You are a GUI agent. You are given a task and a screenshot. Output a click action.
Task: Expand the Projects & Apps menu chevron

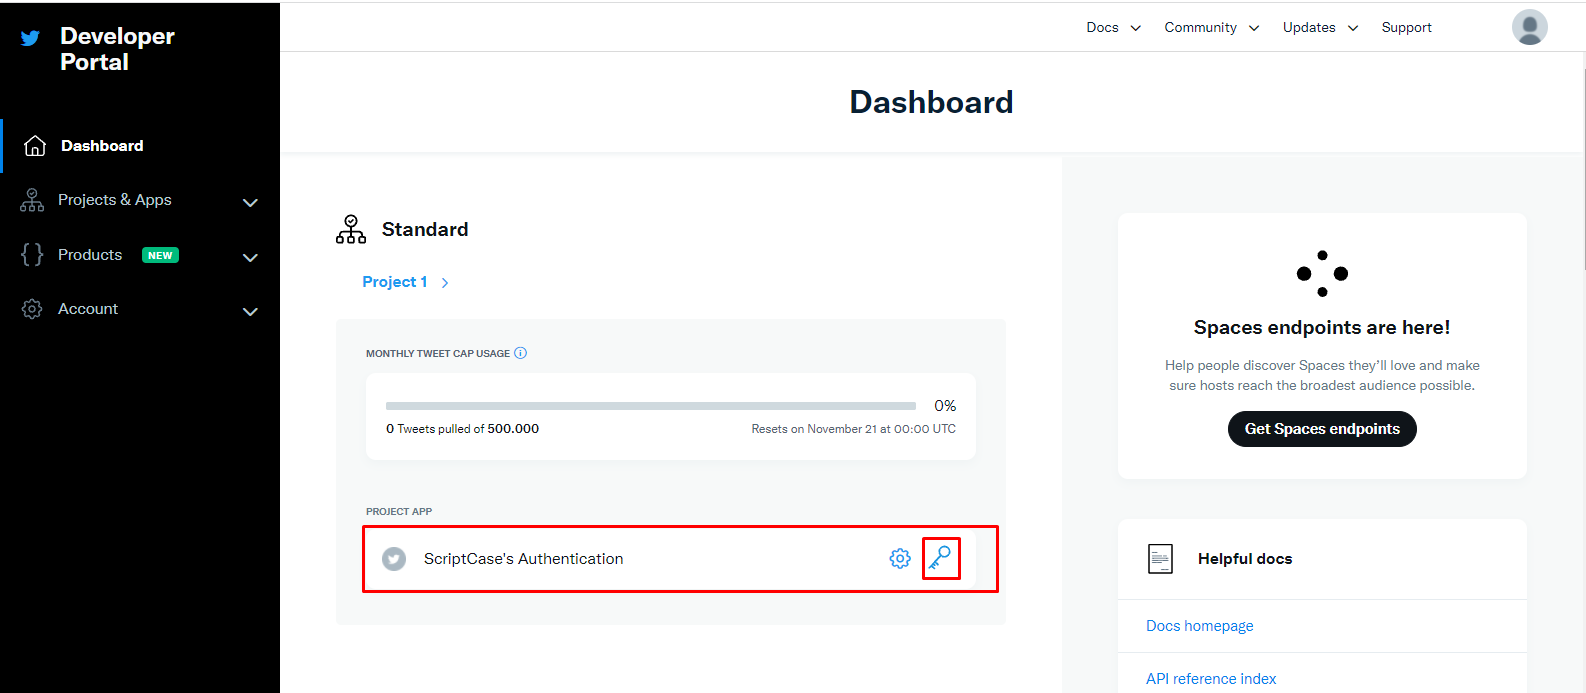[250, 202]
